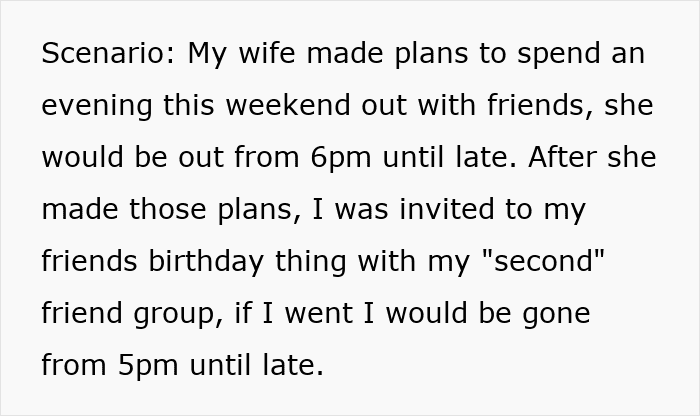Click the quoted word "second"
700x416 pixels.
point(543,261)
